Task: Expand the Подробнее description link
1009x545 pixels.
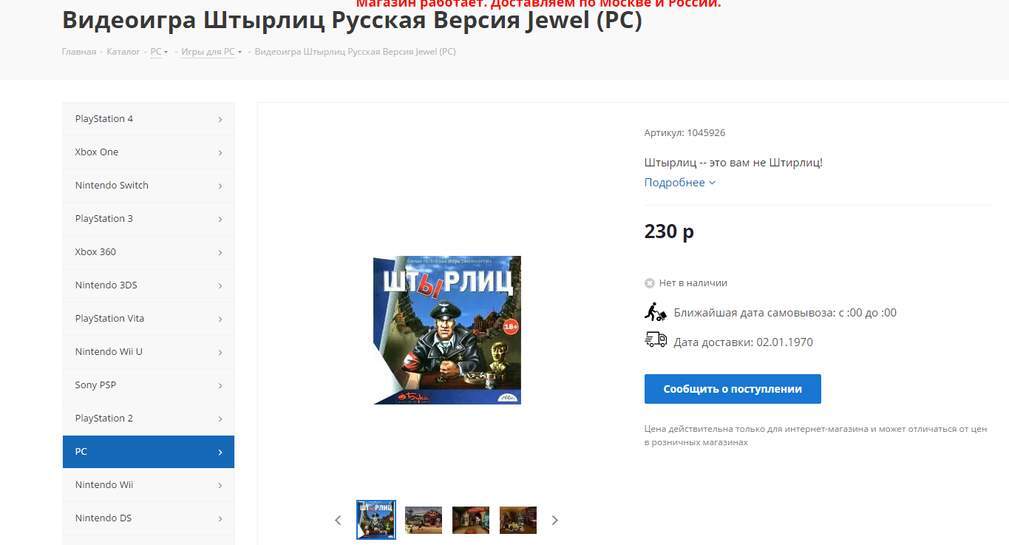Action: pyautogui.click(x=680, y=183)
